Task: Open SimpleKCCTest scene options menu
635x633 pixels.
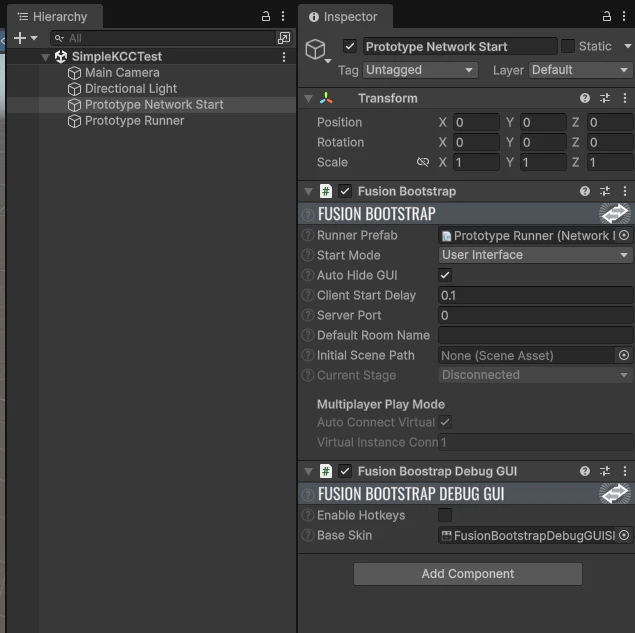Action: pos(284,57)
